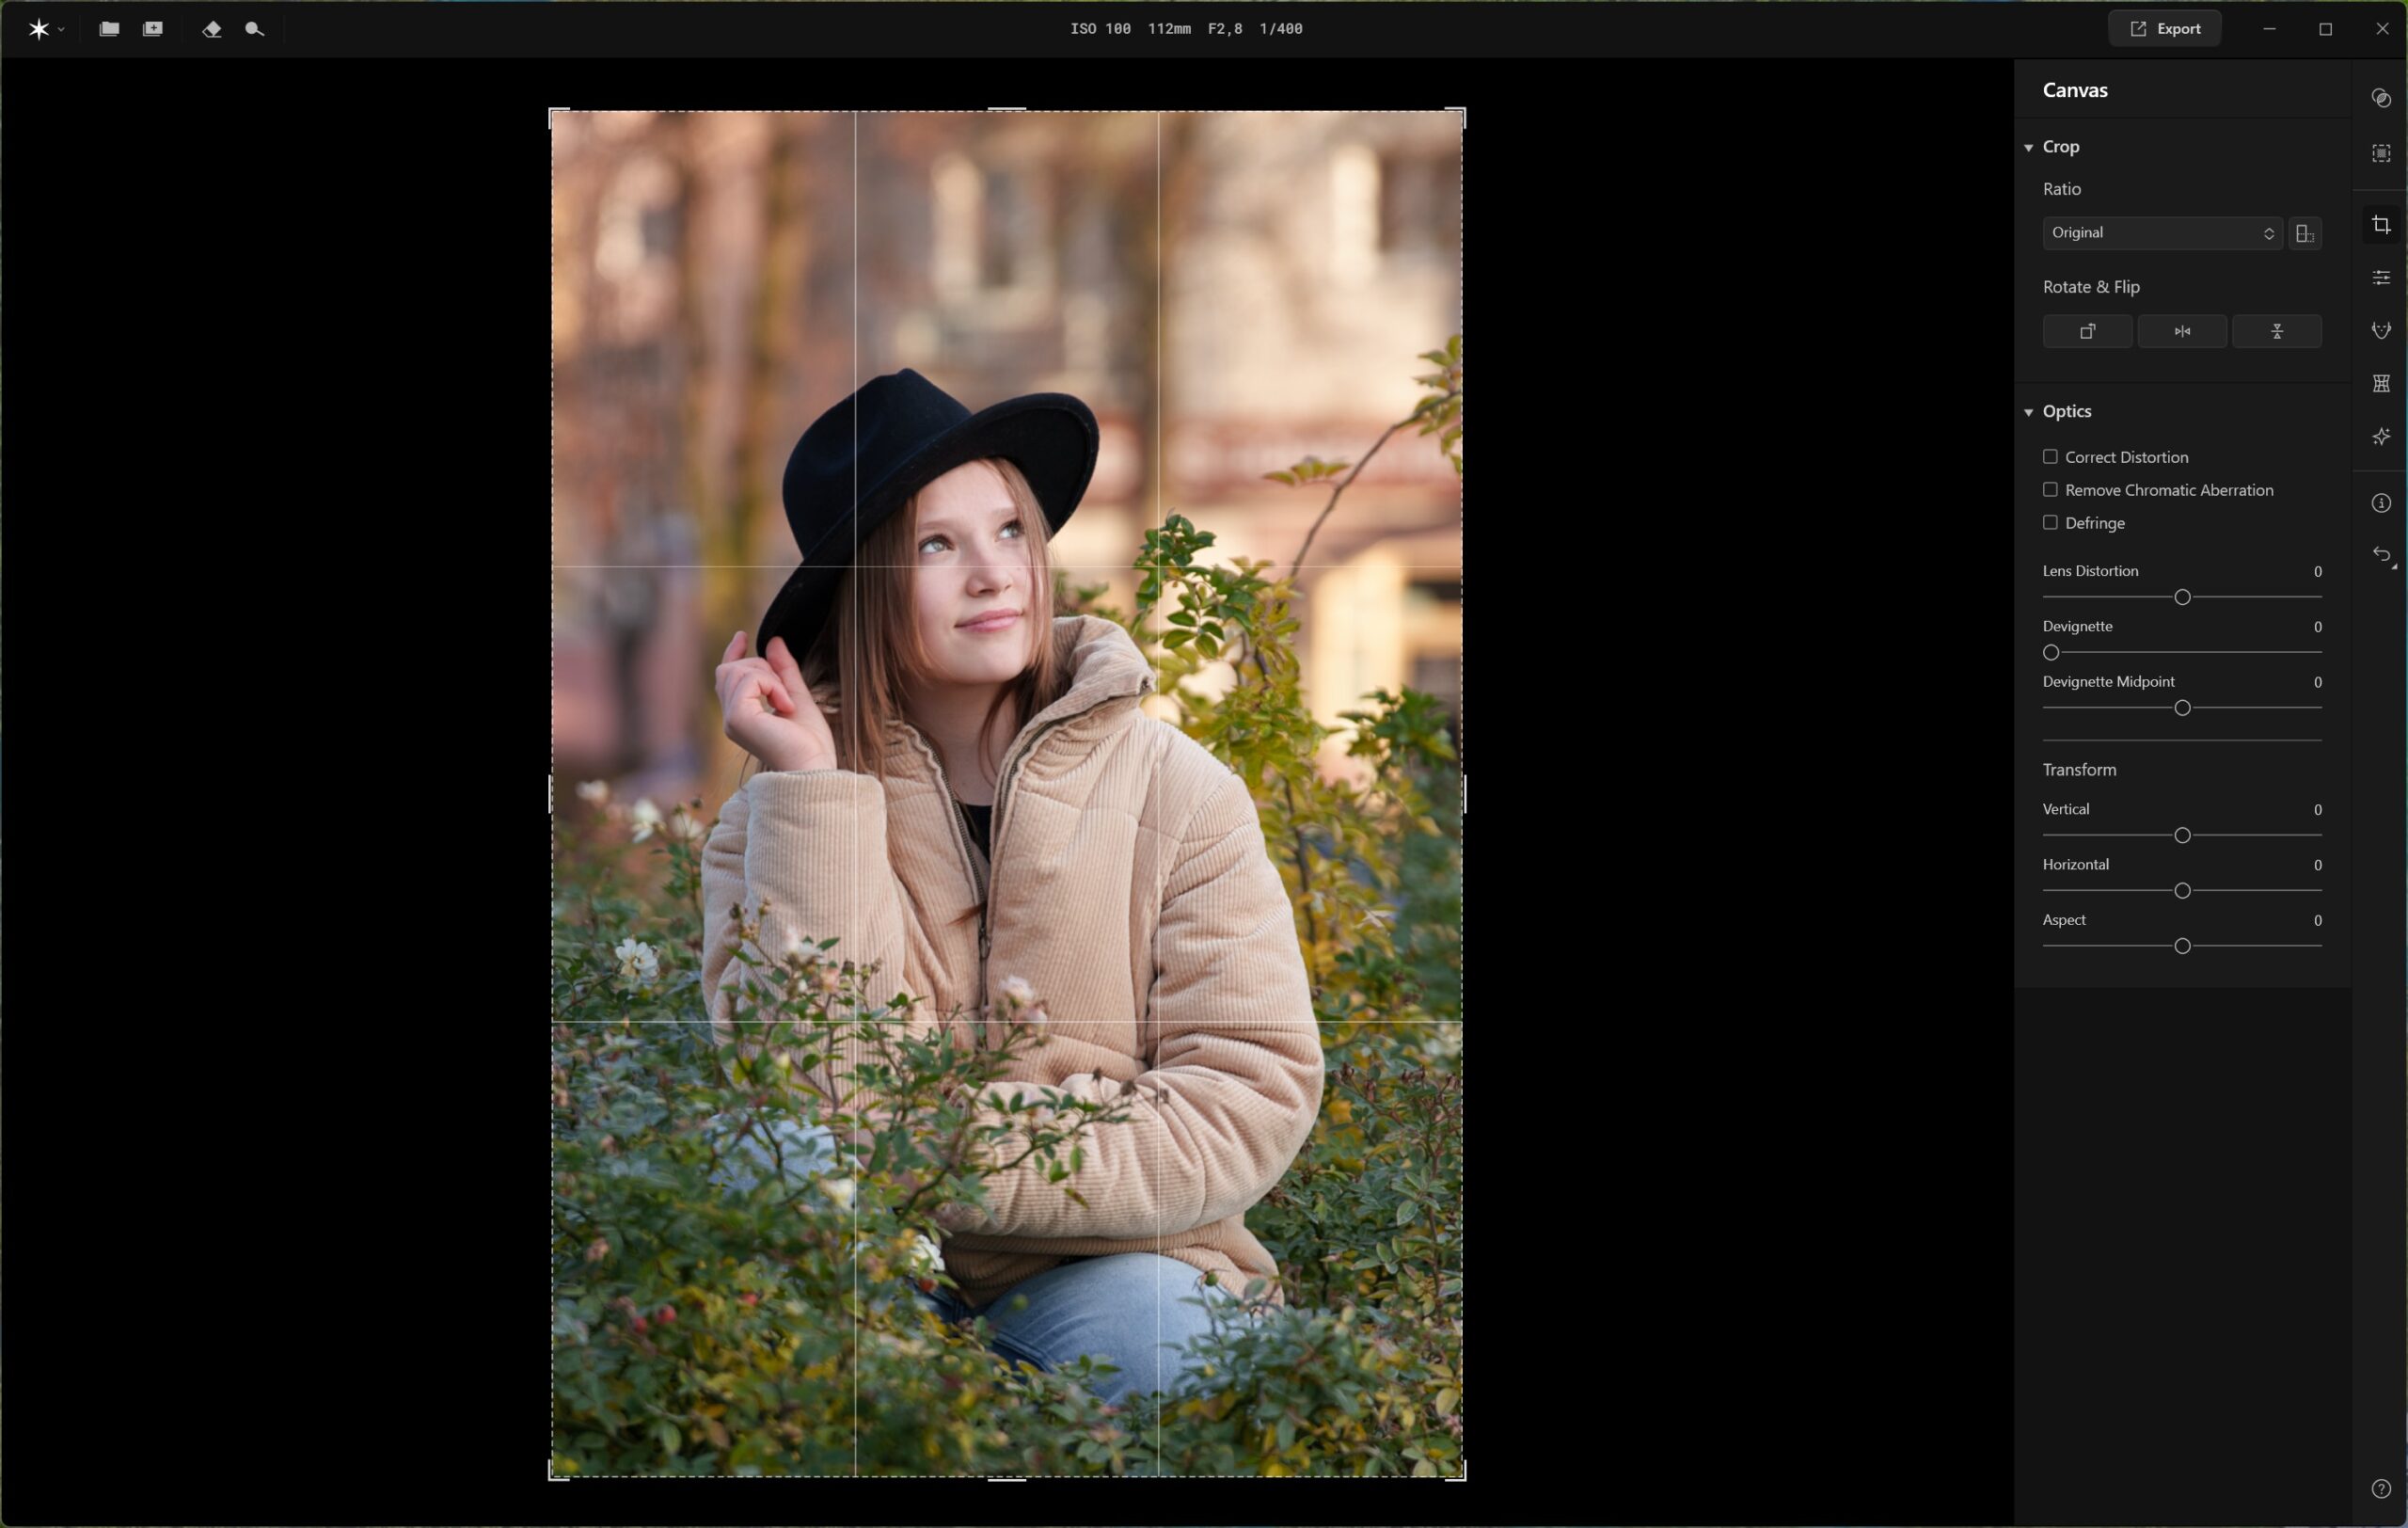The height and width of the screenshot is (1528, 2408).
Task: Check the Defringe option
Action: point(2050,523)
